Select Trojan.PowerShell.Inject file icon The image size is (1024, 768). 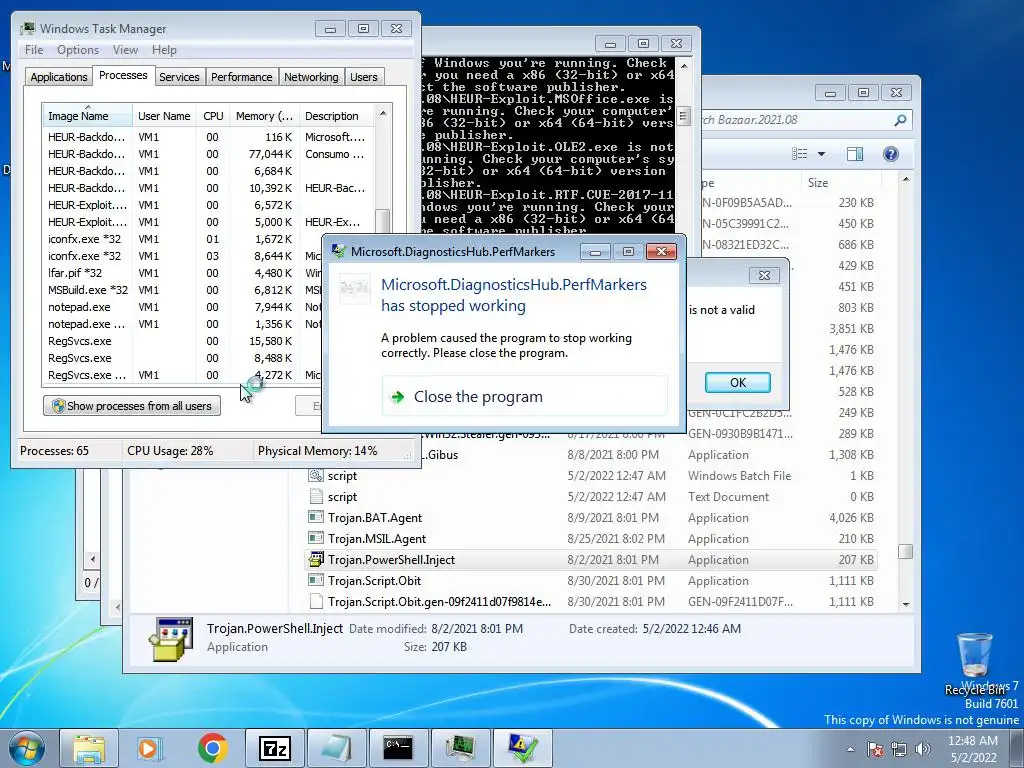tap(316, 559)
